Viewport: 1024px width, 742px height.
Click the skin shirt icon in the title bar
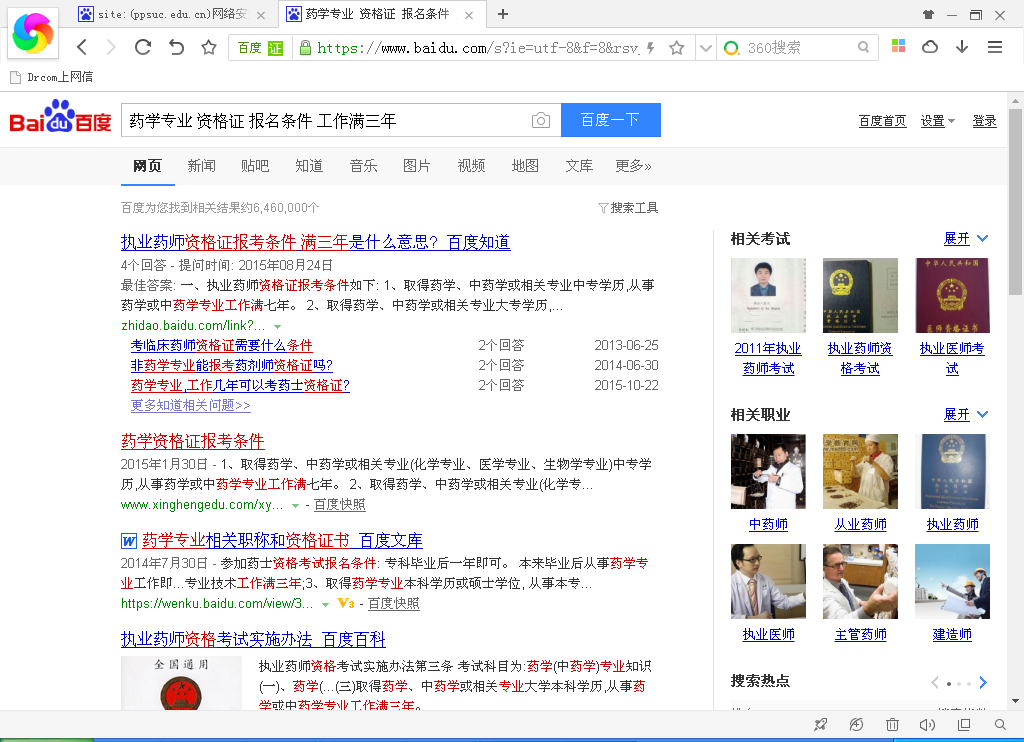coord(928,14)
